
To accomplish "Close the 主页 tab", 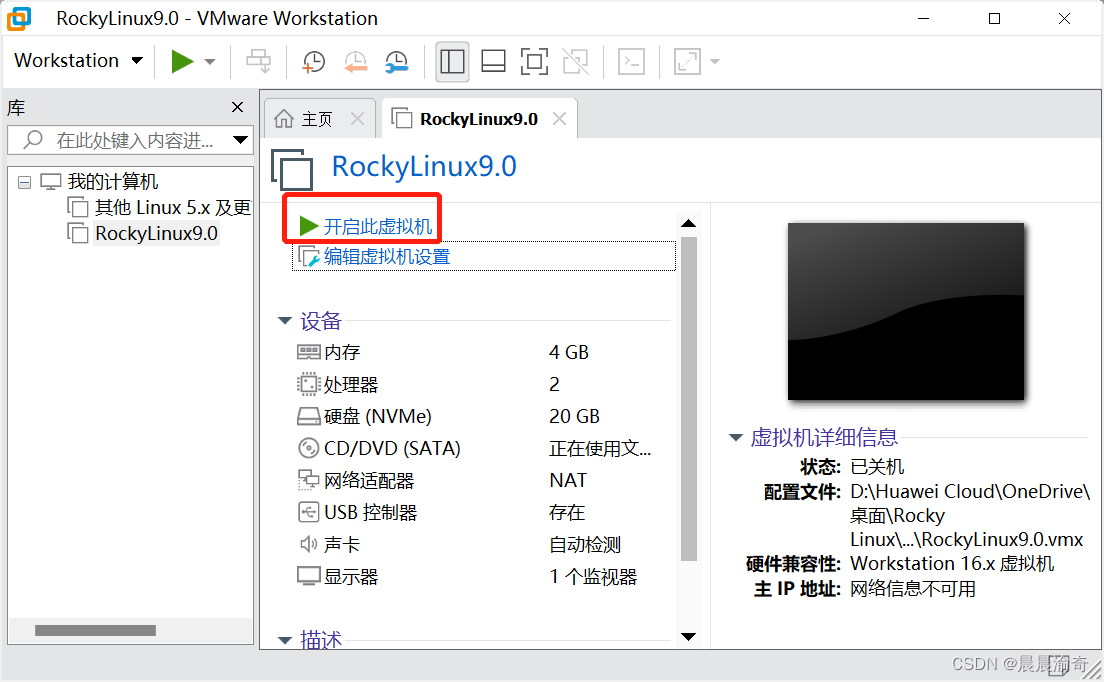I will (358, 119).
